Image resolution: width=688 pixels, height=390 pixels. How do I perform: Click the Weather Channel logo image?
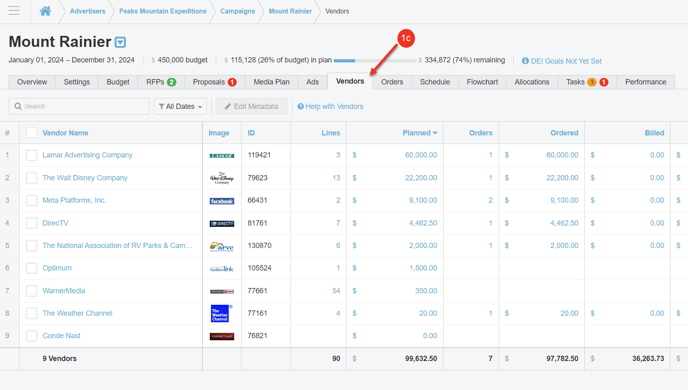coord(221,313)
